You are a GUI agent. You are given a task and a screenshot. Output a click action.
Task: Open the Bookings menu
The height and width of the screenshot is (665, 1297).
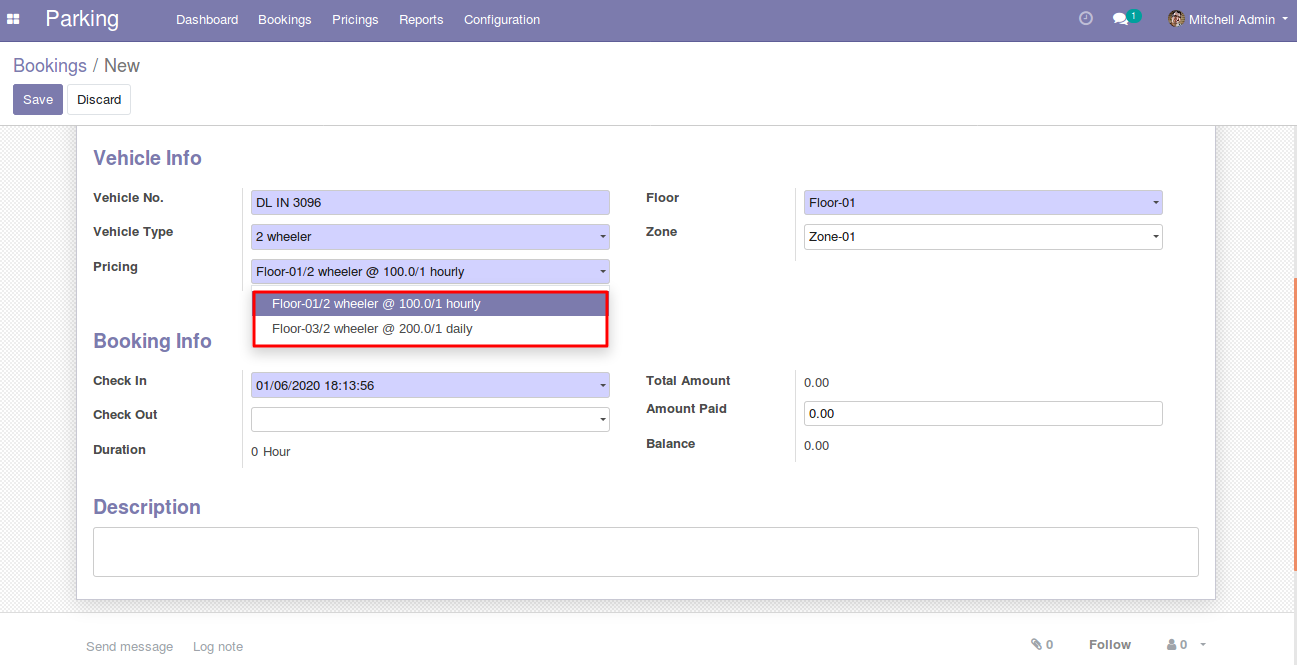click(285, 19)
